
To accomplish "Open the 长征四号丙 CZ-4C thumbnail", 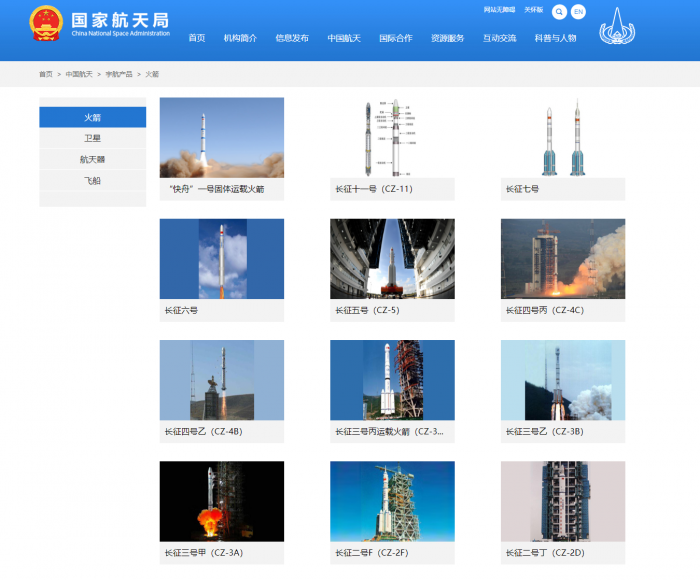I will (563, 259).
